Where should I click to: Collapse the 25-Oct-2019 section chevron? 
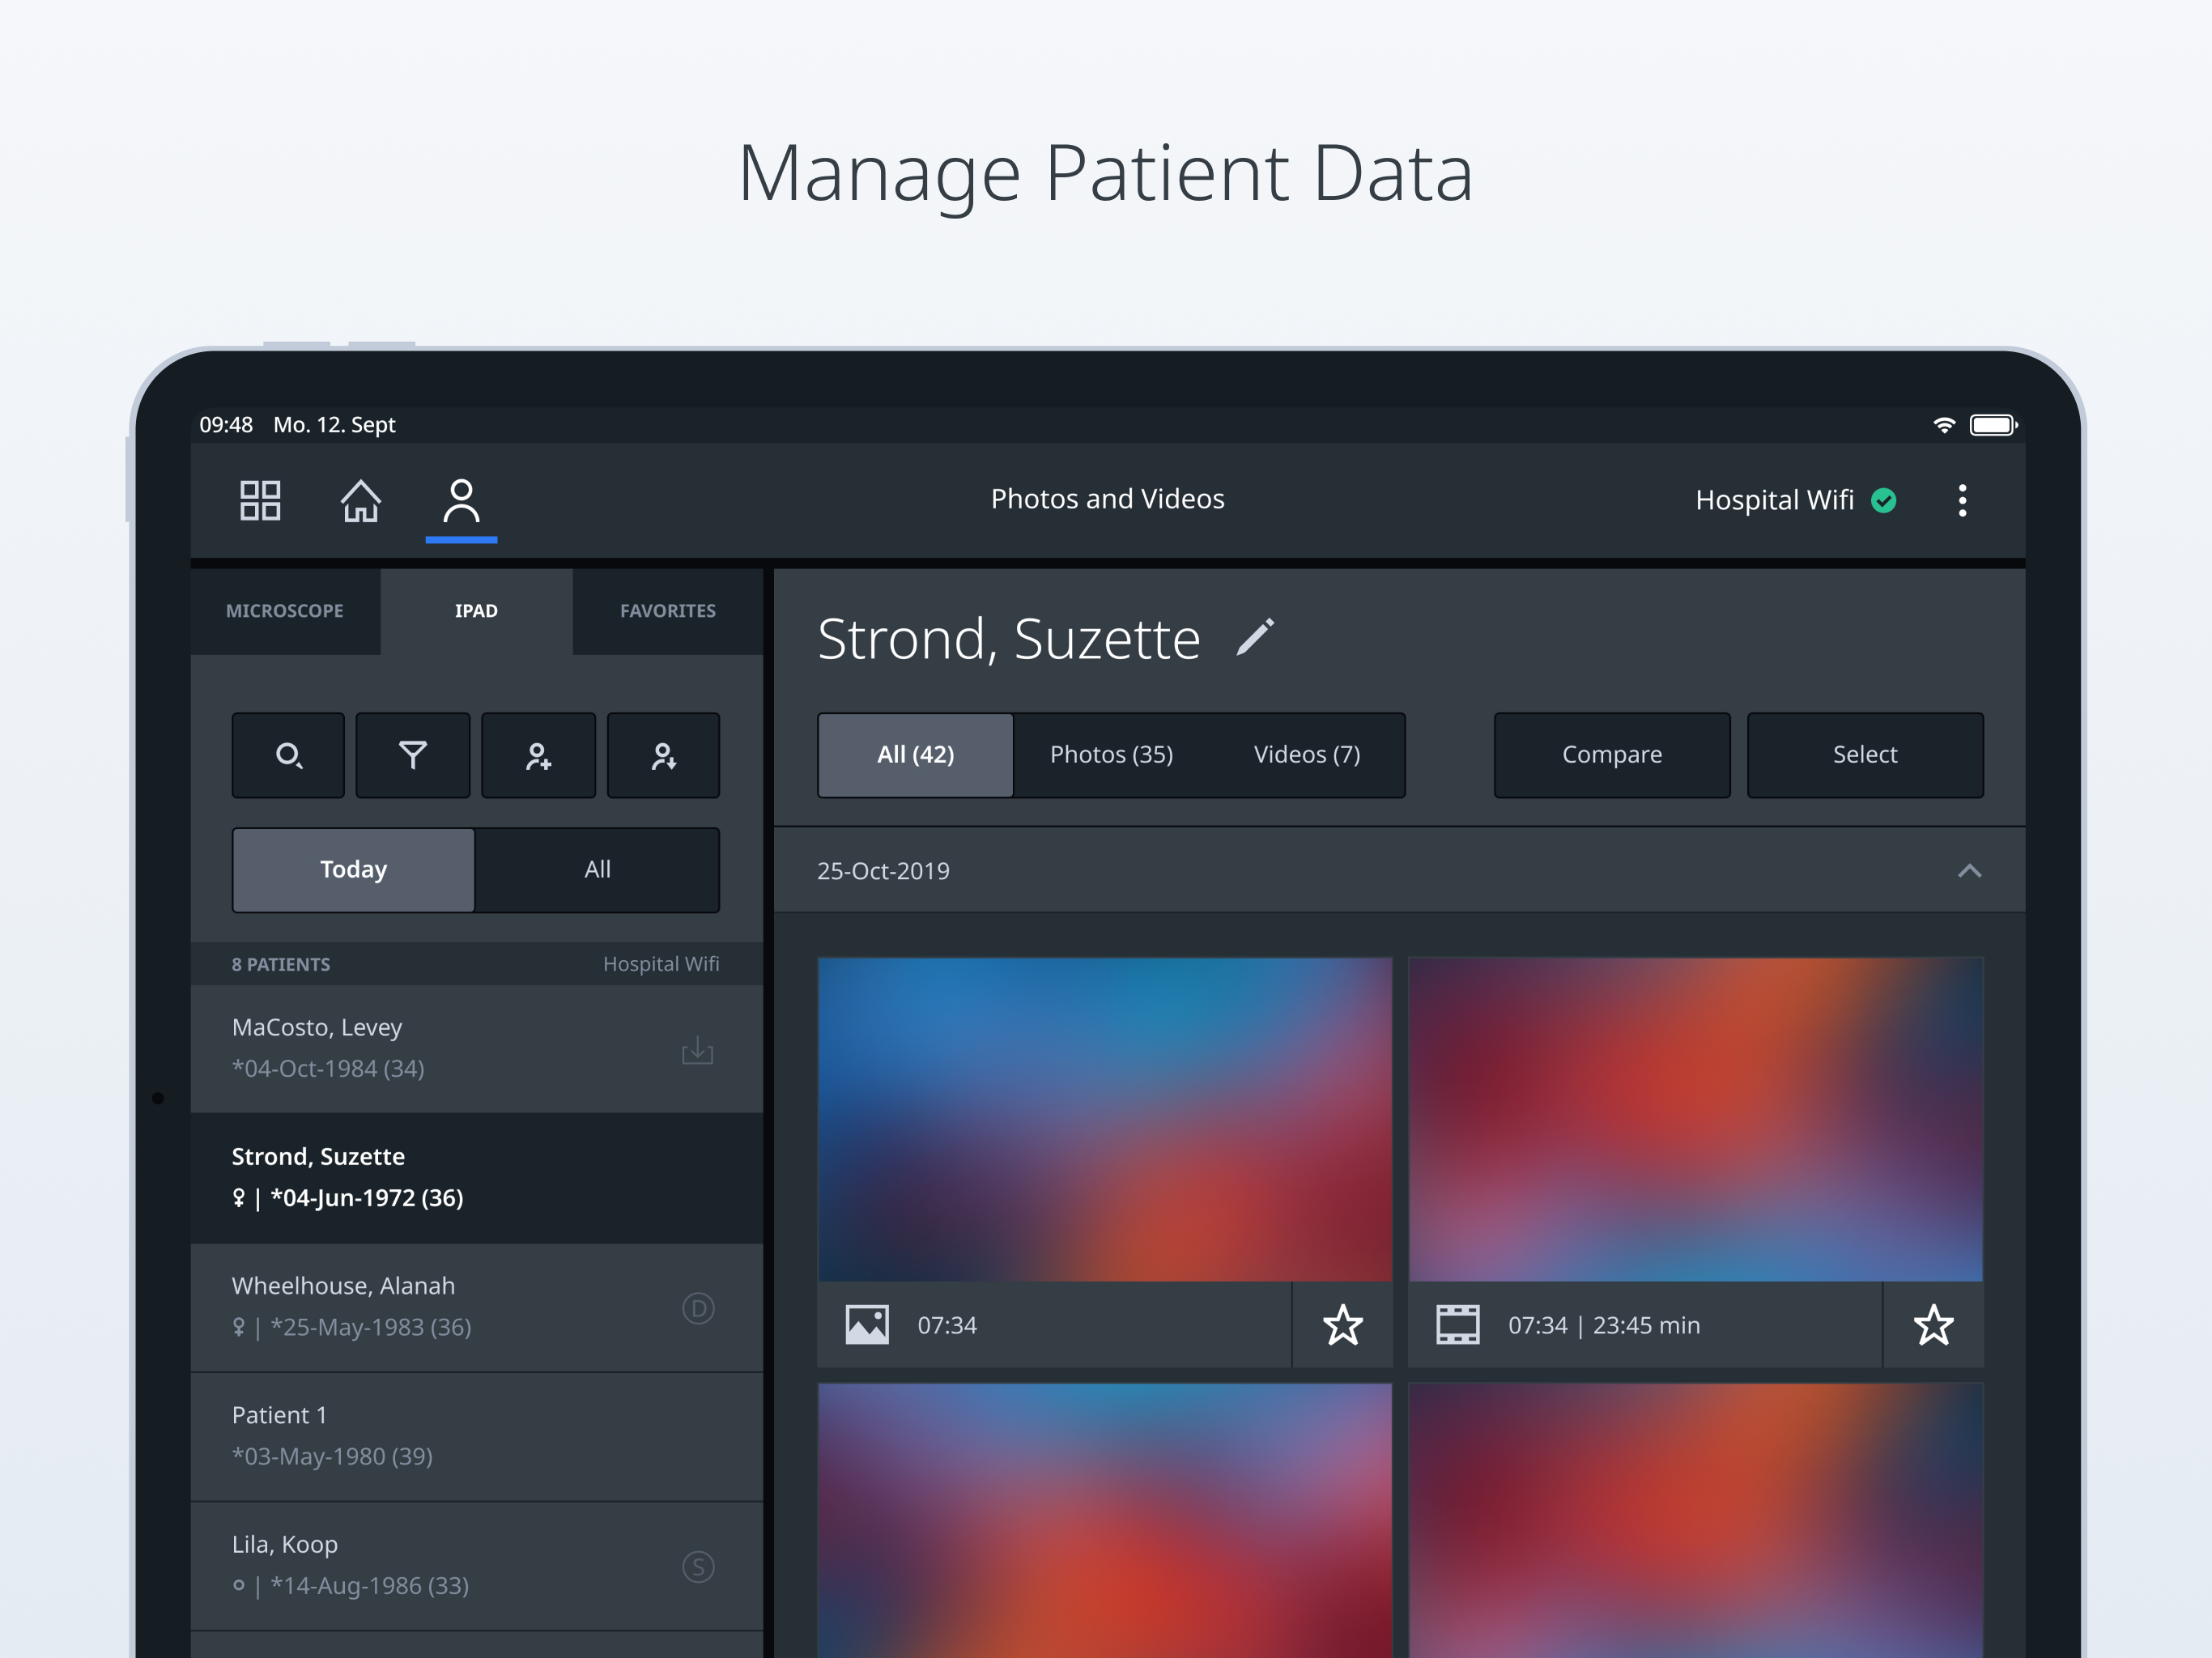[x=1969, y=871]
